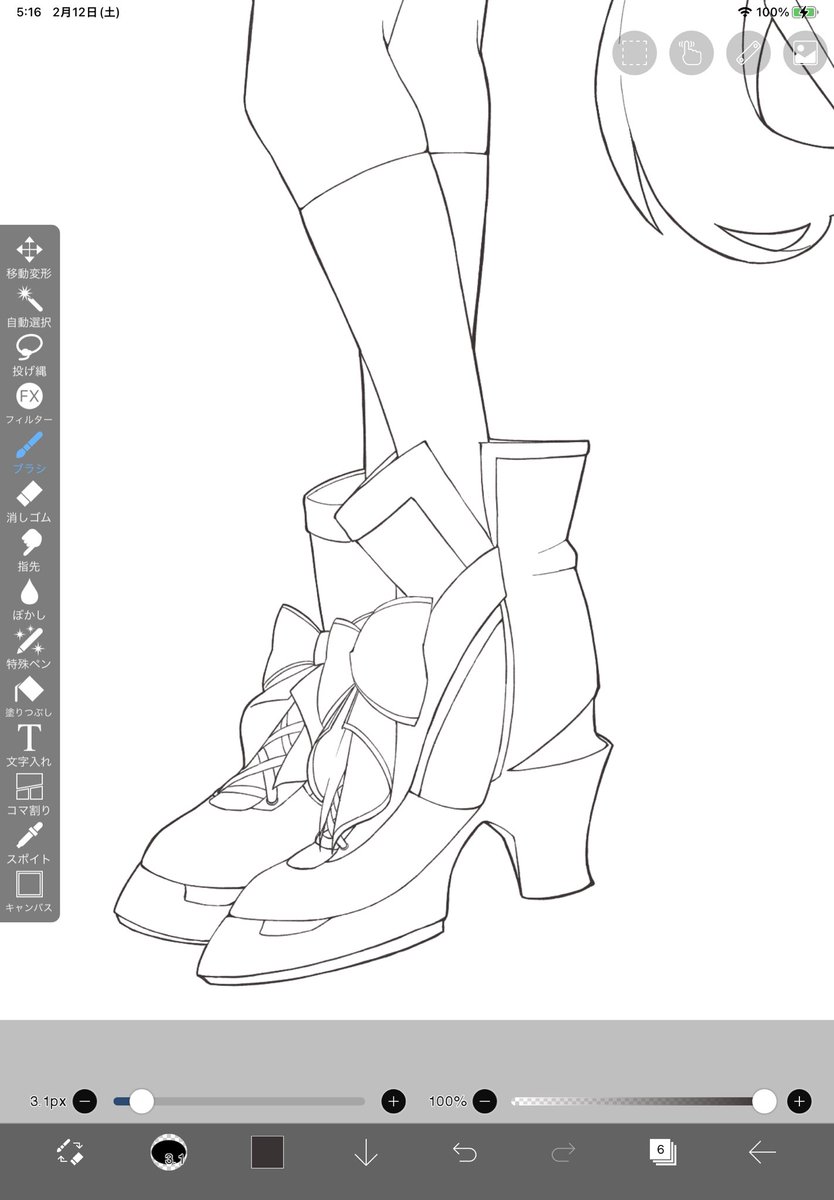The image size is (834, 1200).
Task: Open the dark current color swatch
Action: point(267,1152)
